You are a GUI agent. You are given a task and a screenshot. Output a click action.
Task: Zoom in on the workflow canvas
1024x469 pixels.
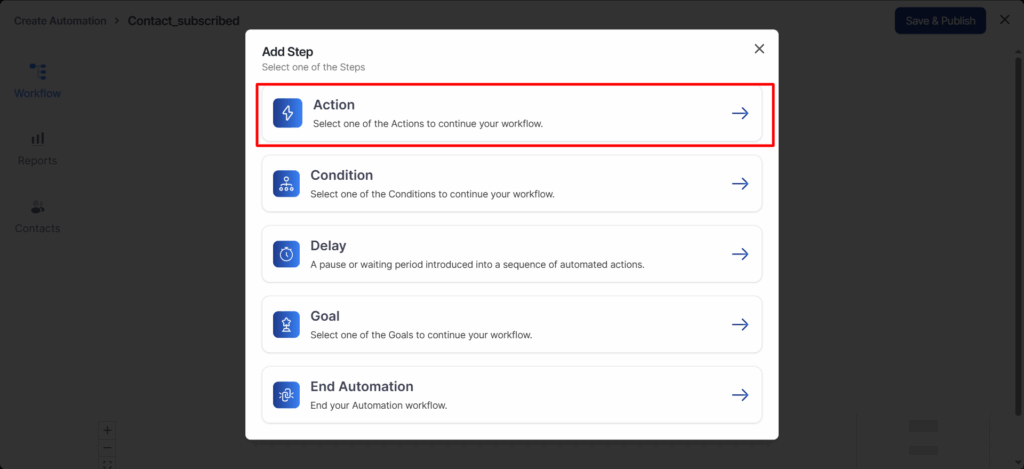click(x=108, y=431)
